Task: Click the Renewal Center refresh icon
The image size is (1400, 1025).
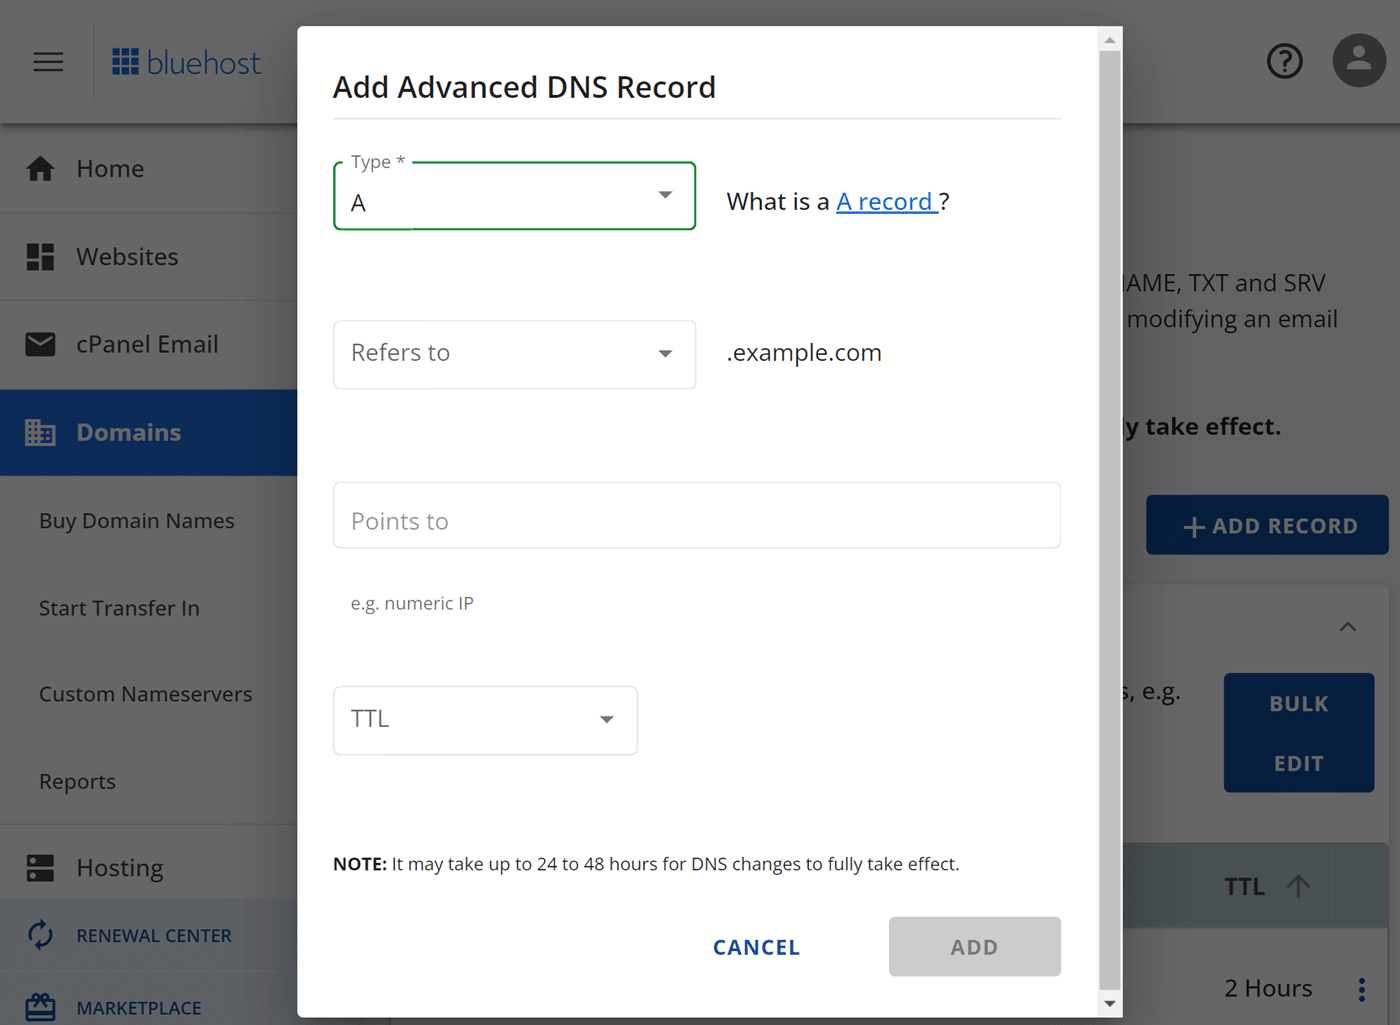Action: pyautogui.click(x=40, y=934)
